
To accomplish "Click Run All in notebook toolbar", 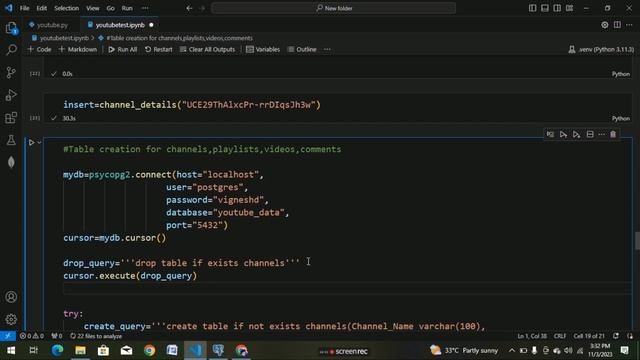I will coord(122,49).
